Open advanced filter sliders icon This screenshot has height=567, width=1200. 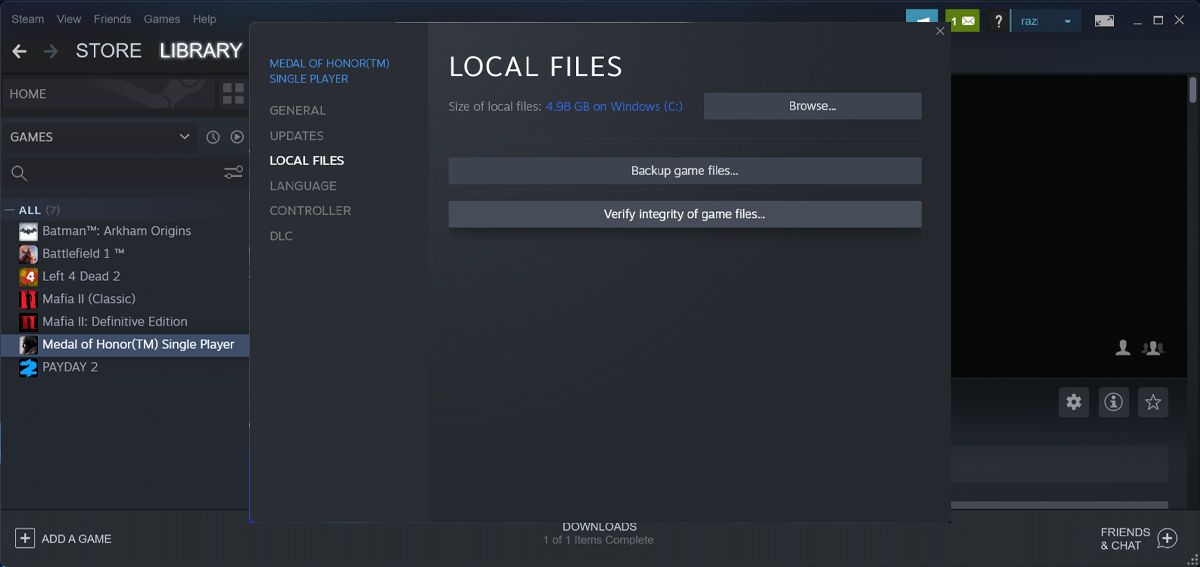coord(233,173)
